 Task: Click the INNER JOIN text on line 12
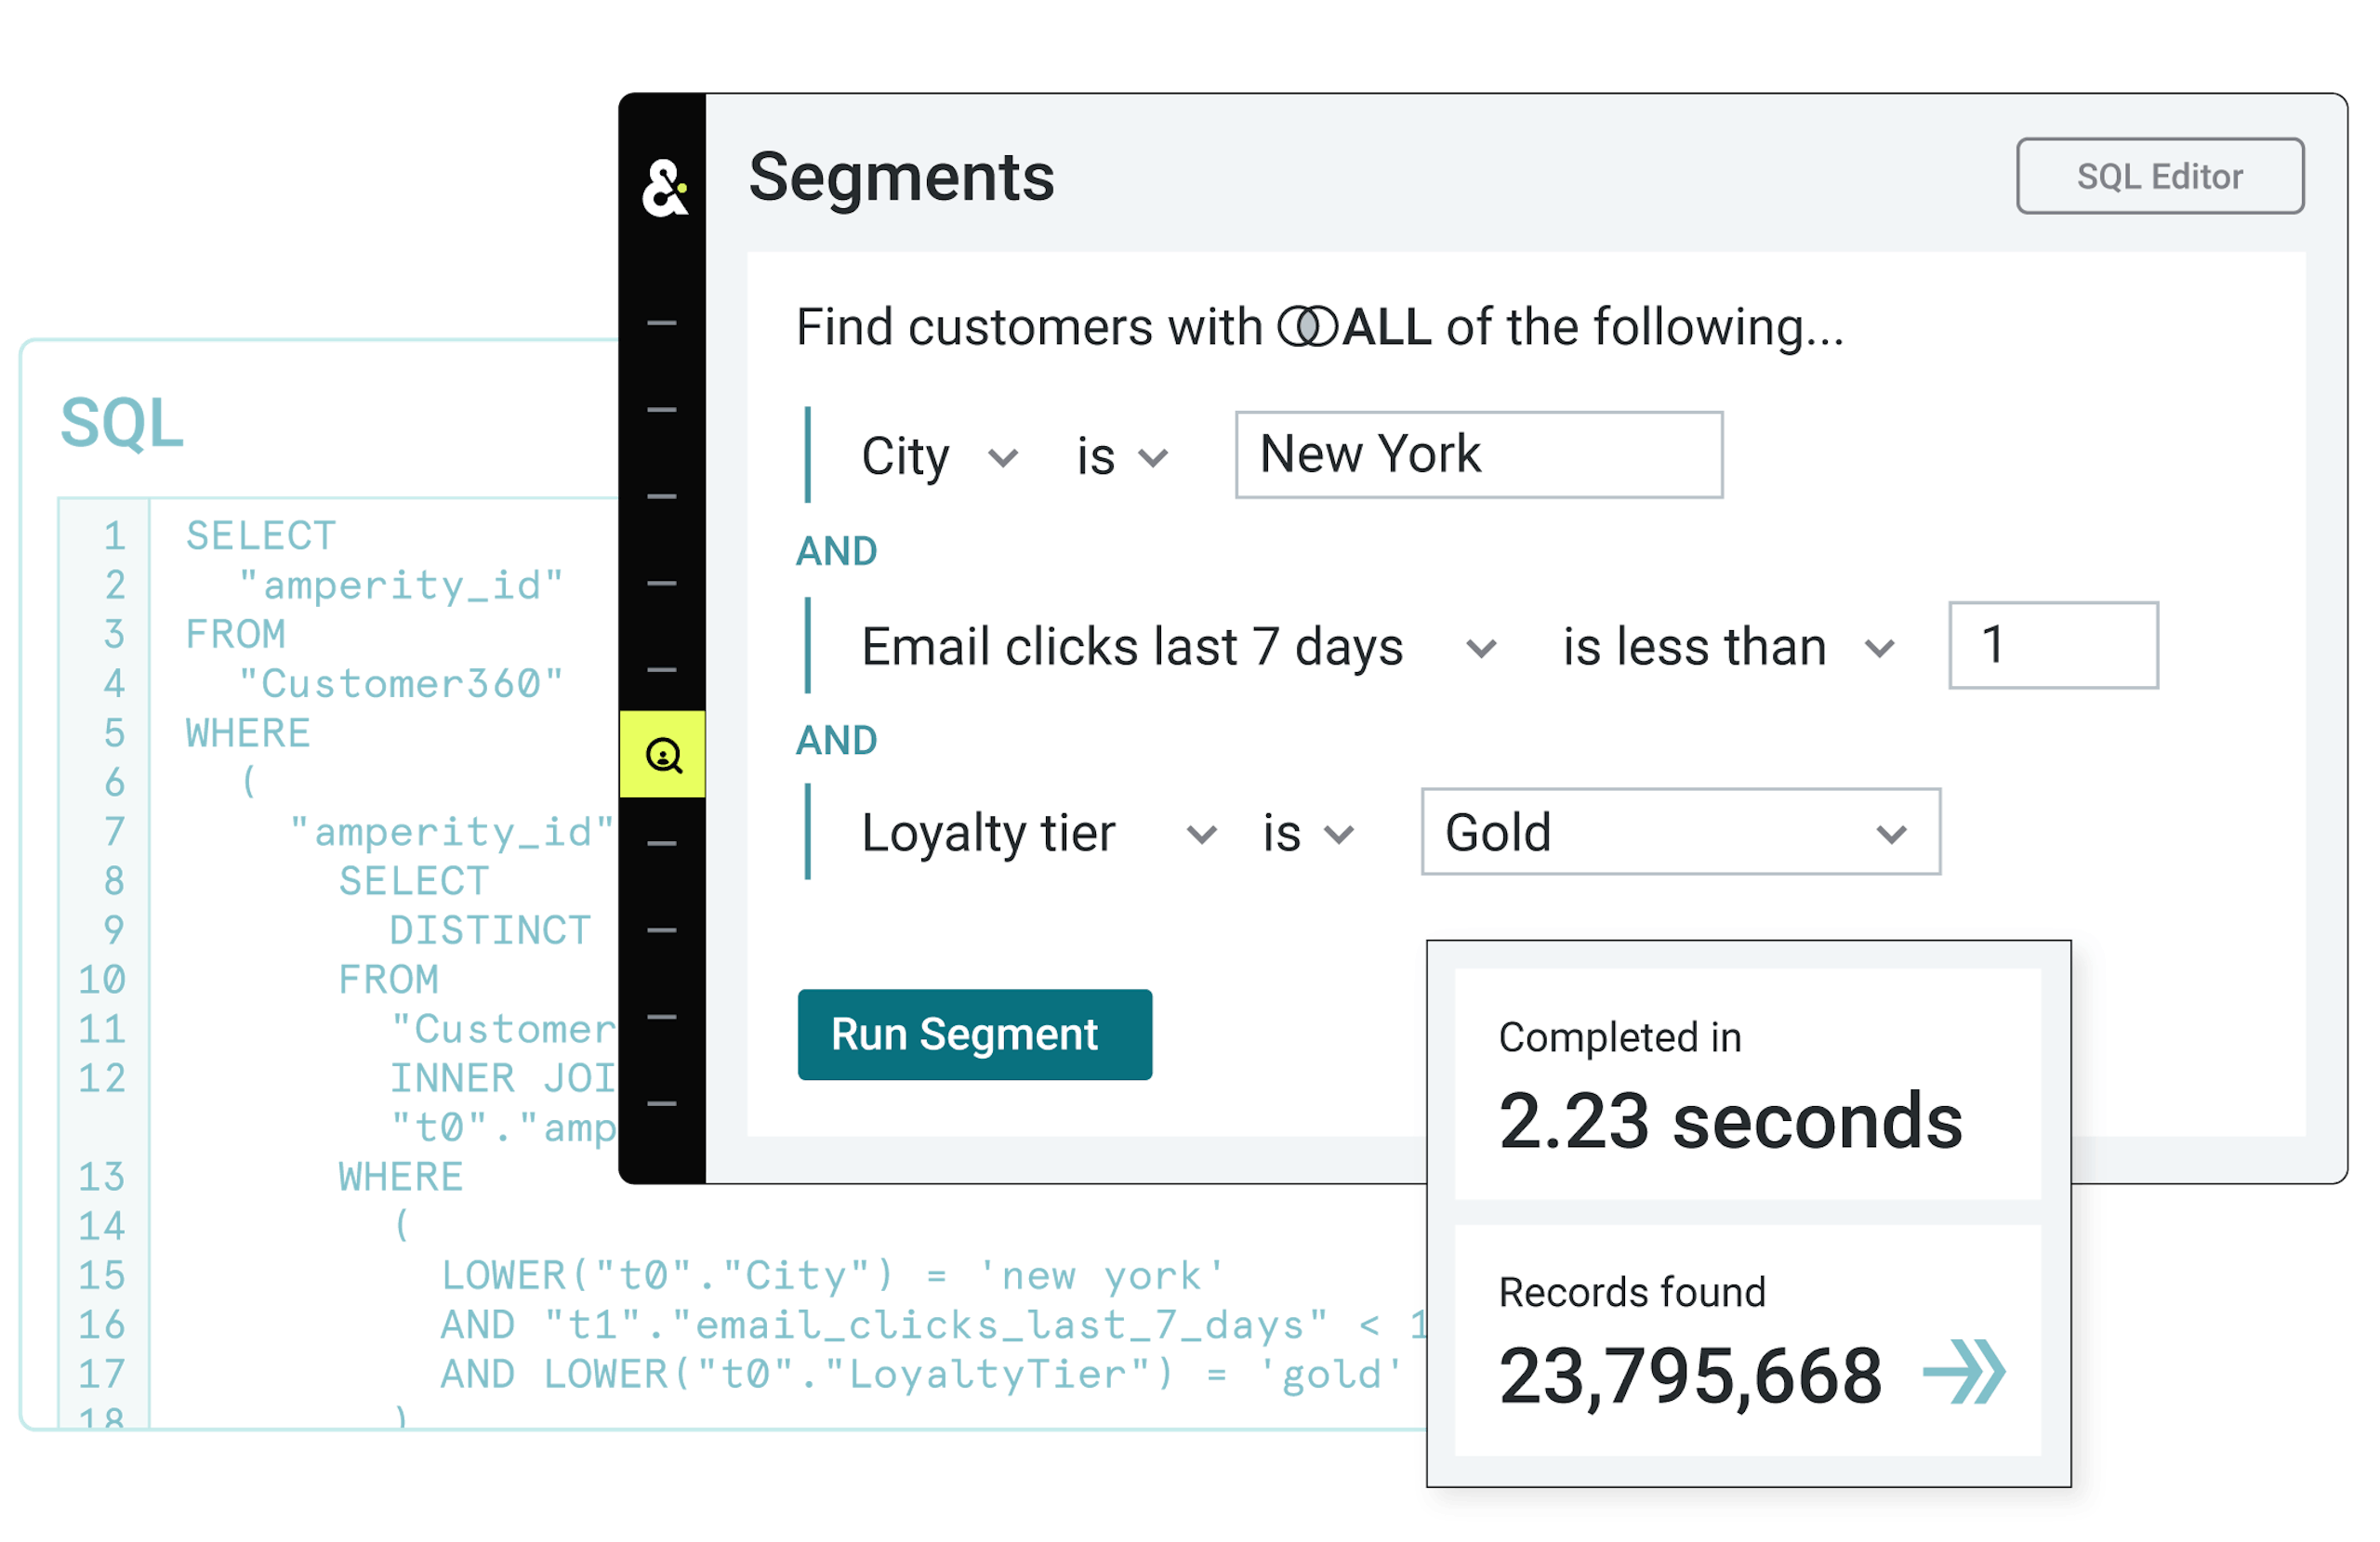point(502,1079)
